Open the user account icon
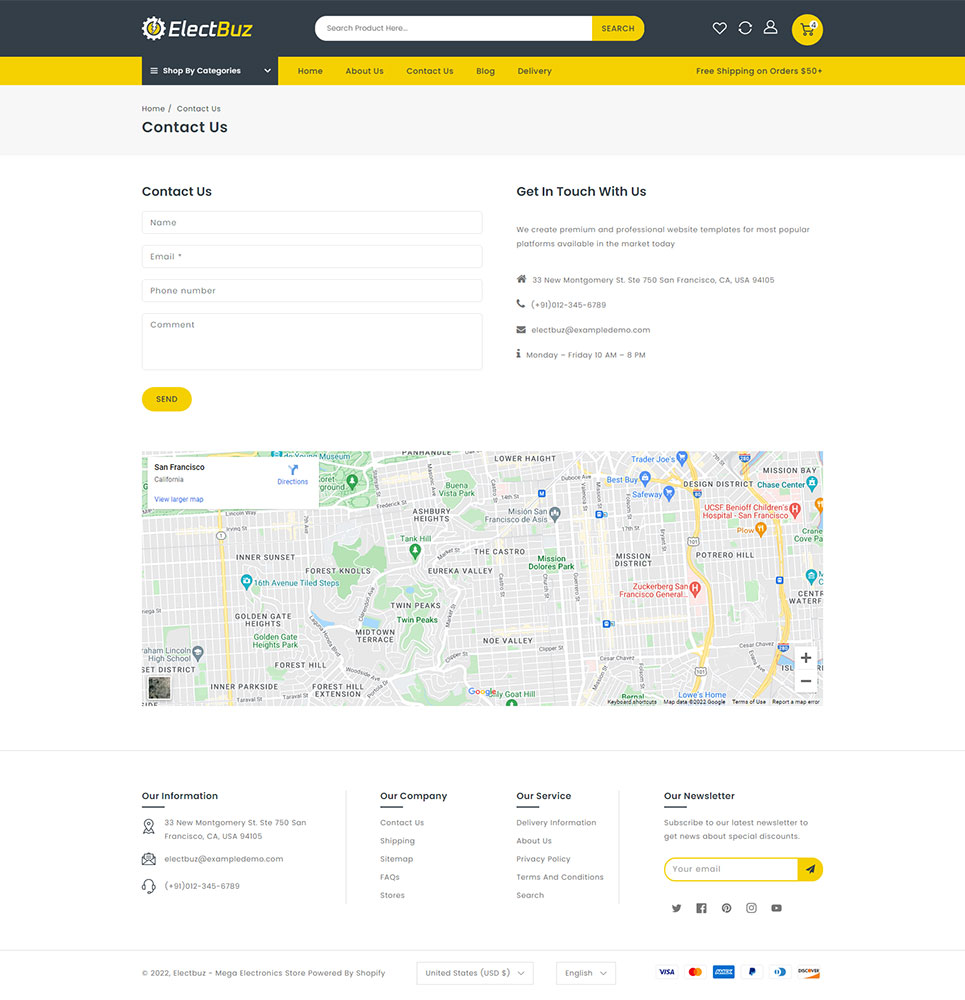This screenshot has height=1000, width=965. [770, 27]
